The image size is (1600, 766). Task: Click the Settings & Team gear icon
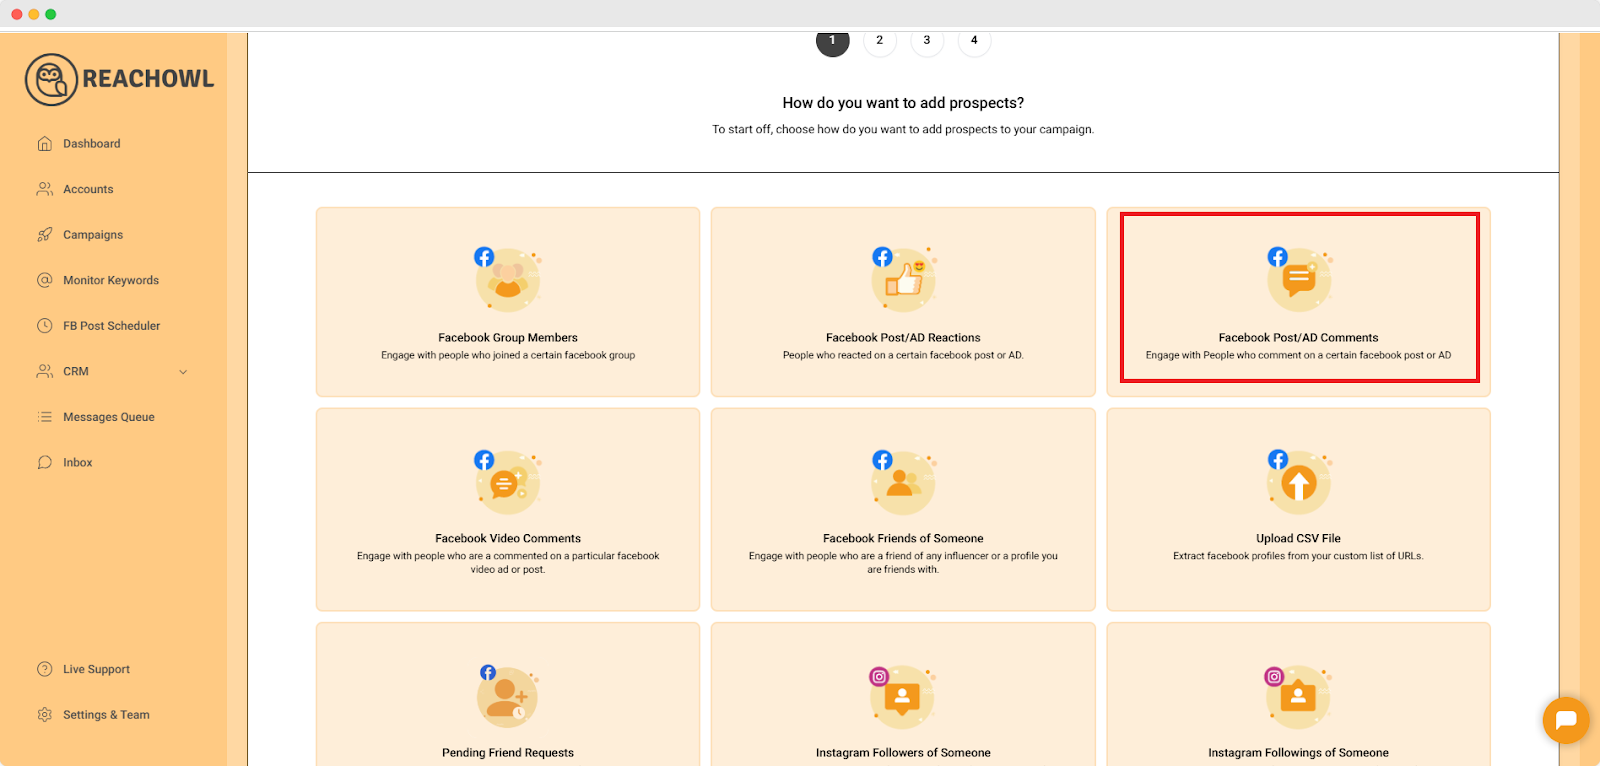click(45, 715)
